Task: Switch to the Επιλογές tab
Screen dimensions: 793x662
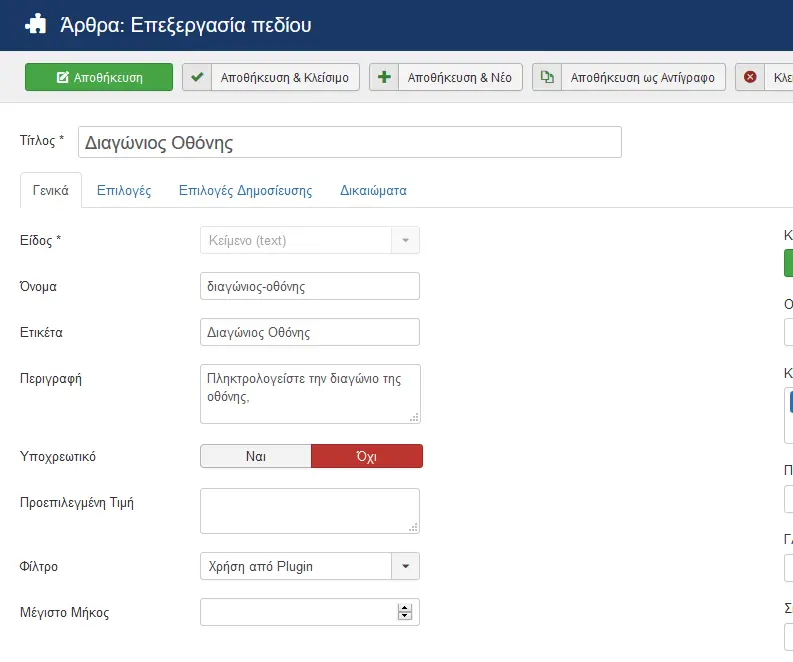Action: pos(124,191)
